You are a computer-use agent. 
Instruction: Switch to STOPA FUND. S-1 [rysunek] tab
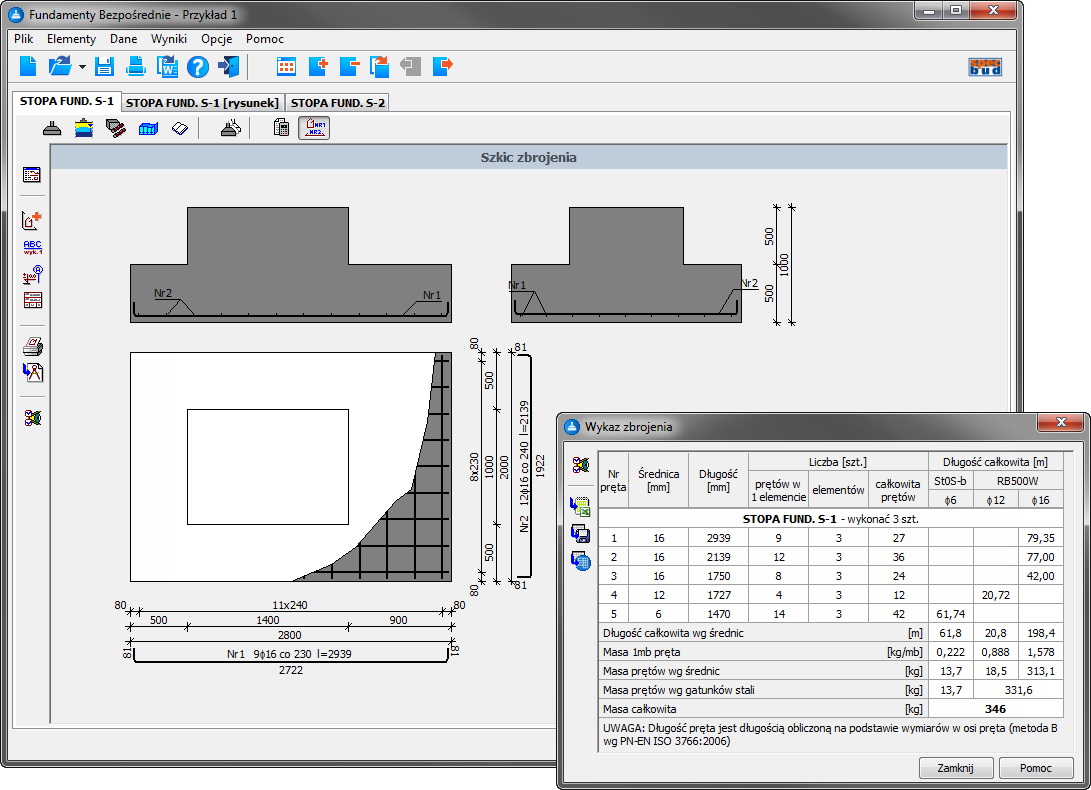coord(202,102)
